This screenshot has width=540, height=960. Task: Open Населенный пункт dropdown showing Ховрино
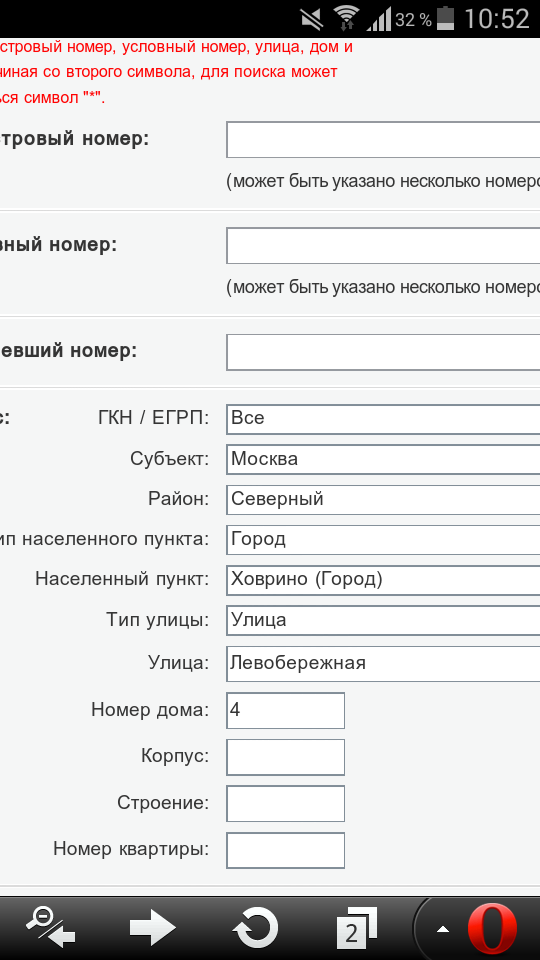pyautogui.click(x=383, y=580)
